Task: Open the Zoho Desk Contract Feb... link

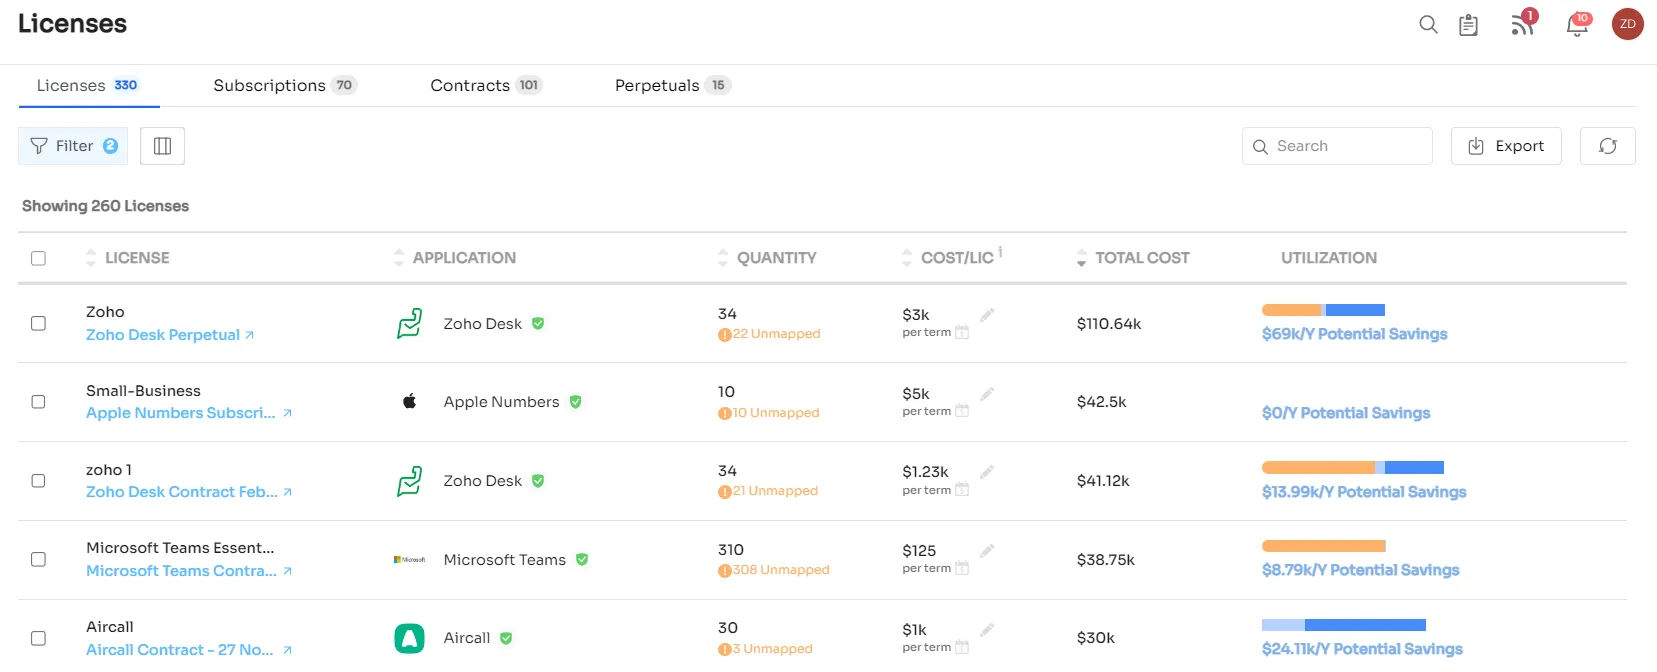Action: point(188,492)
